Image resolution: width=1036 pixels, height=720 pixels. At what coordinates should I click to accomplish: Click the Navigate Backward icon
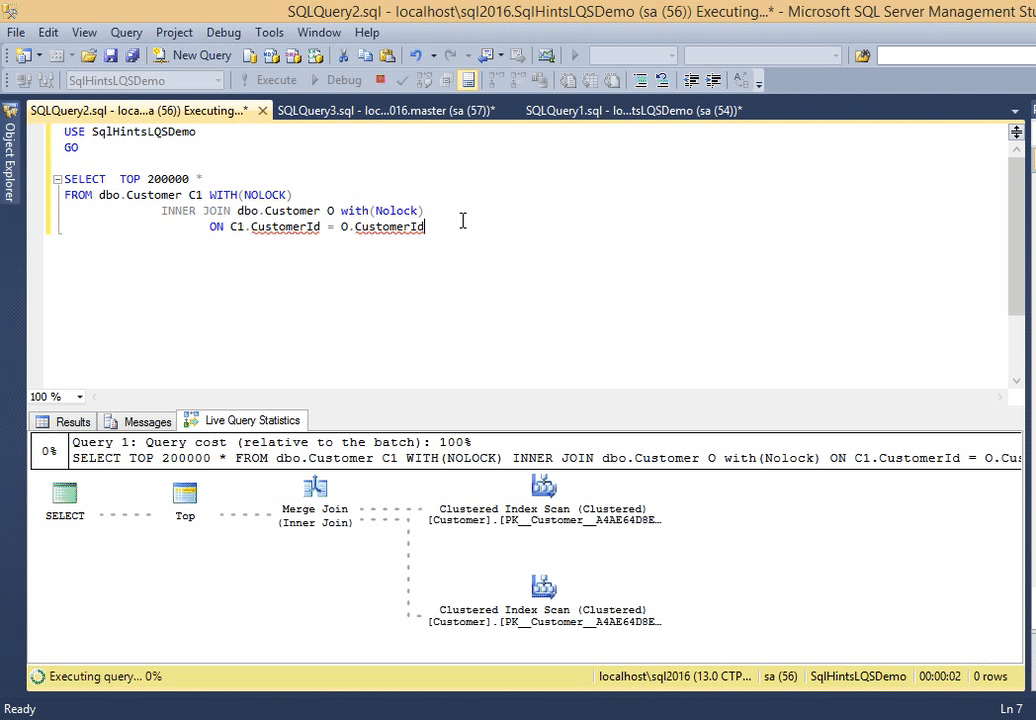tap(486, 55)
